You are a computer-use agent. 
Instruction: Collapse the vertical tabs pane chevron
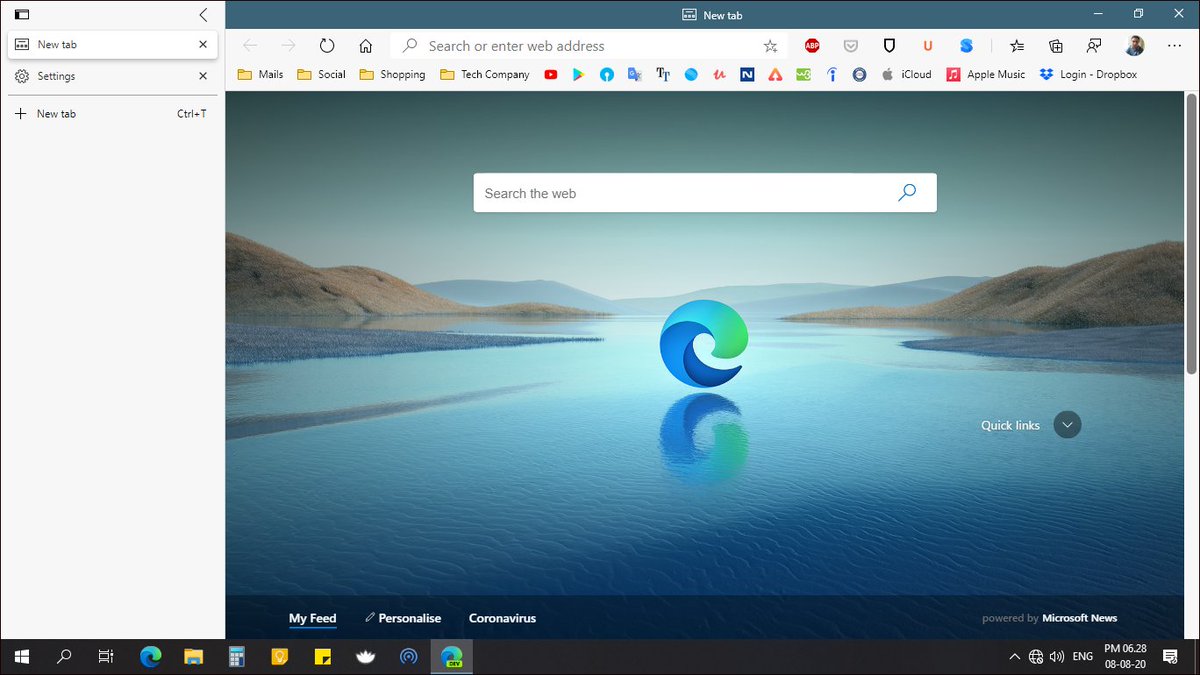tap(203, 15)
